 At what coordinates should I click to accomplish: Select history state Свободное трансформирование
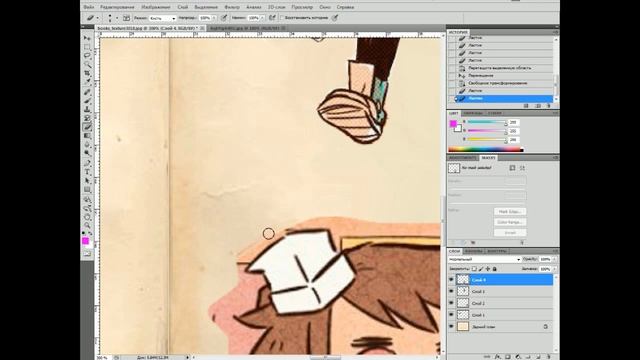pyautogui.click(x=504, y=83)
